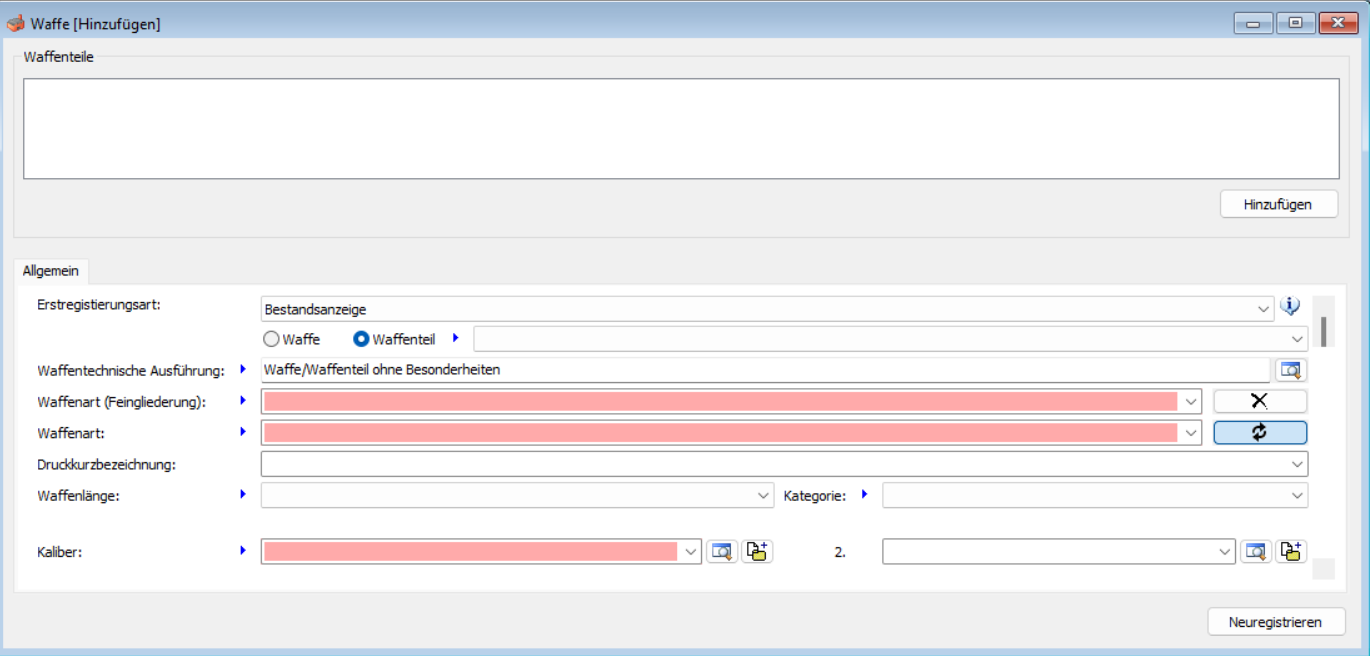Switch to the Allgemein tab
The image size is (1370, 656).
51,271
